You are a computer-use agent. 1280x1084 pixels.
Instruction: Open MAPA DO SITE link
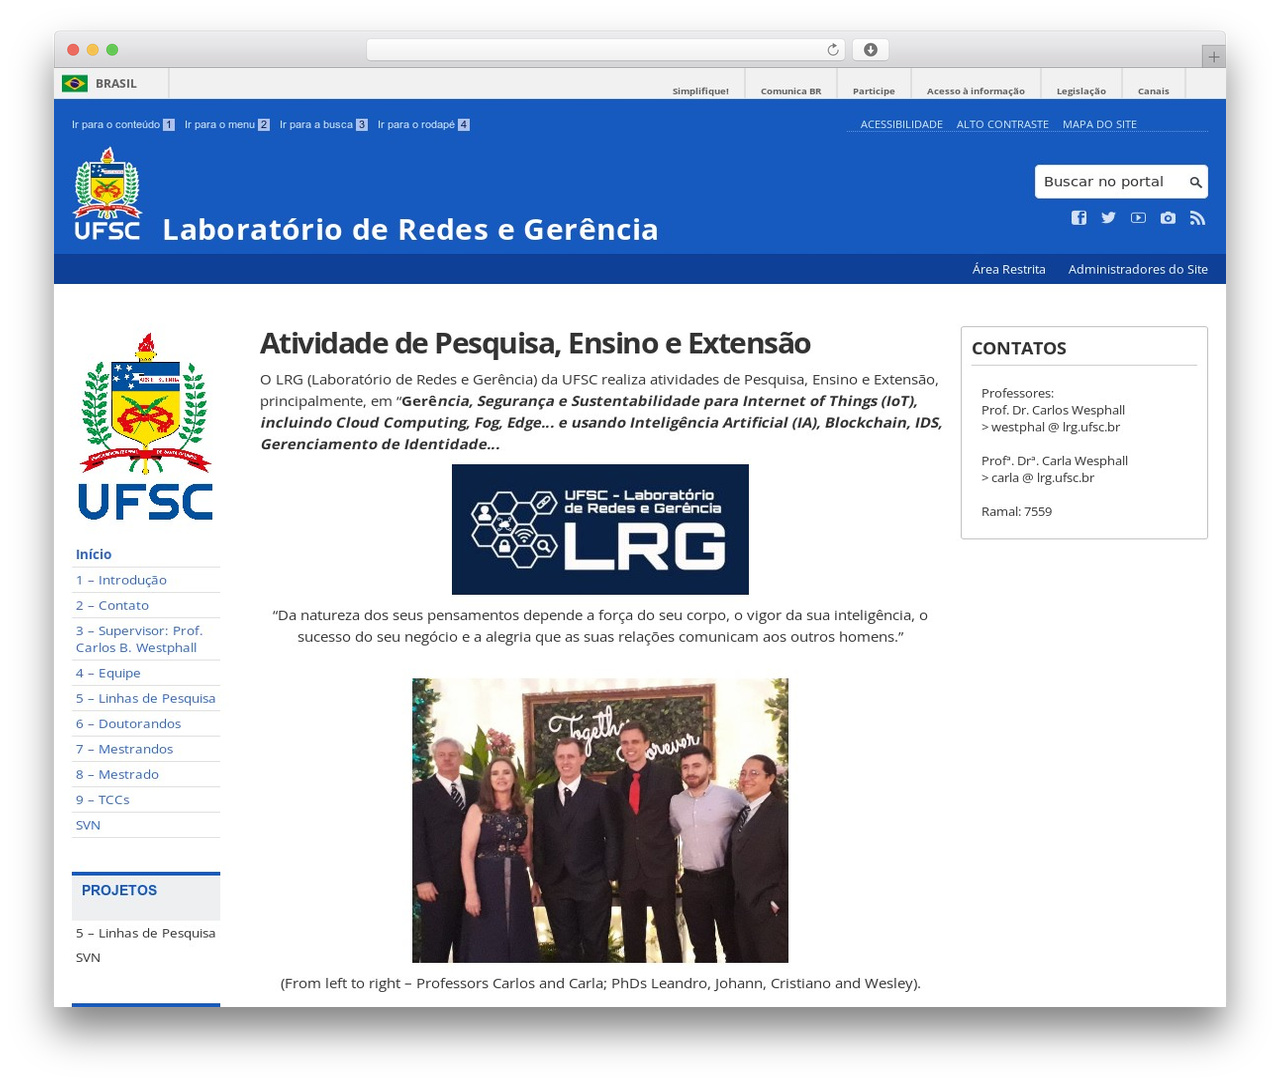[x=1099, y=124]
